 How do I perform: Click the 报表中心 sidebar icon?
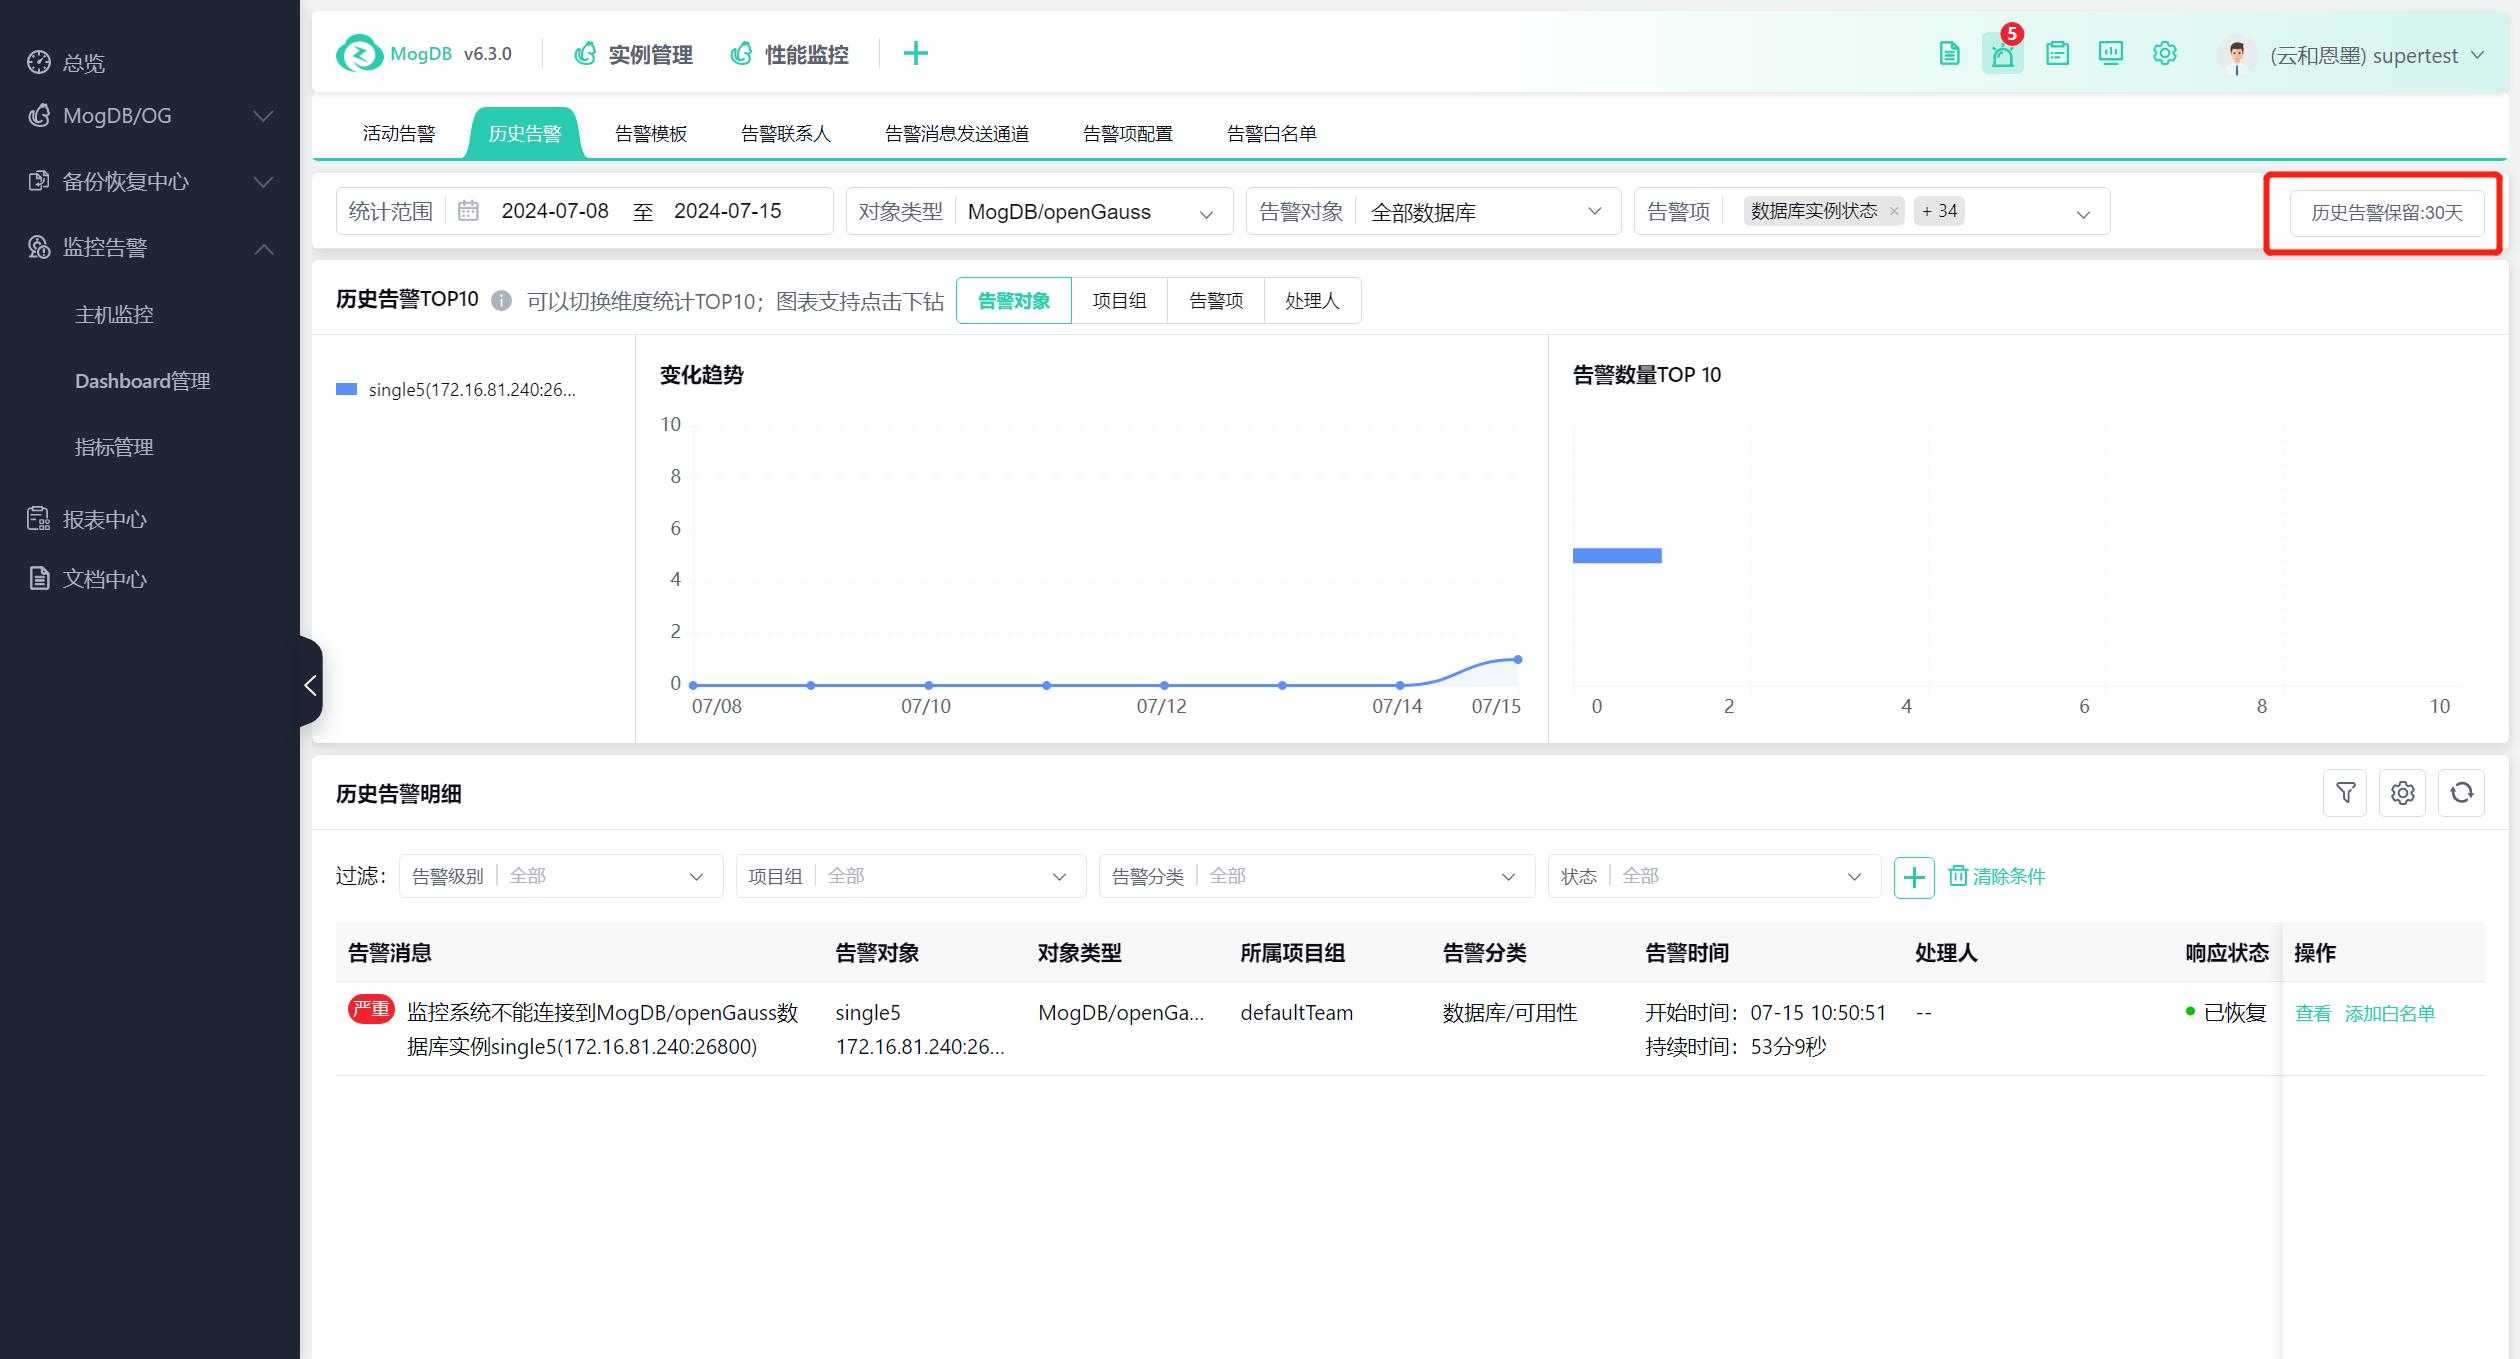point(39,518)
